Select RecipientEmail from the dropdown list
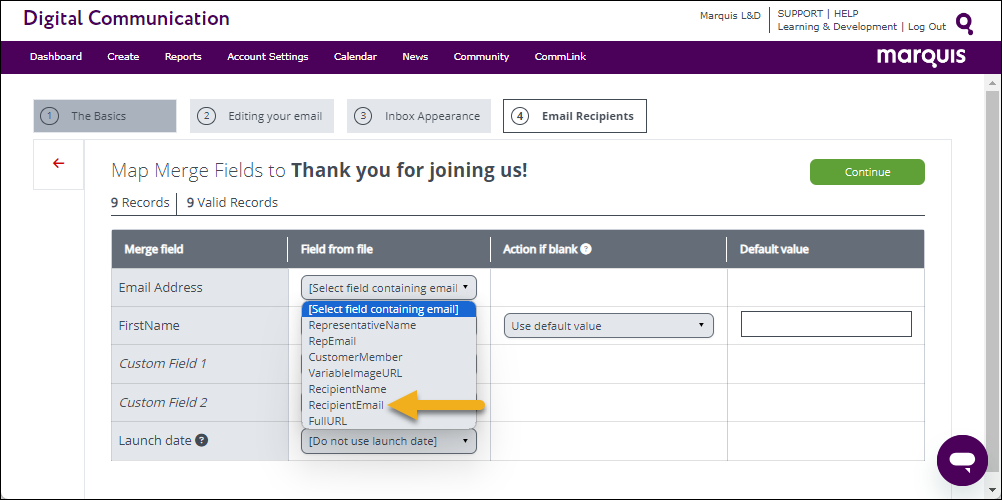The width and height of the screenshot is (1002, 500). [x=346, y=405]
